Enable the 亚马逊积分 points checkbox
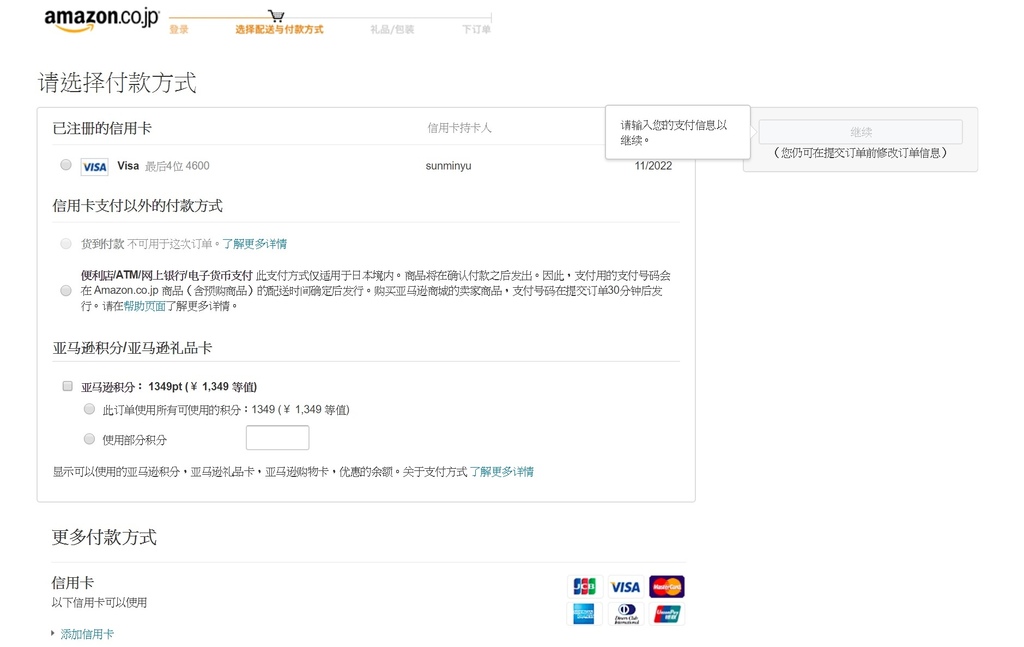1024x647 pixels. (x=68, y=386)
